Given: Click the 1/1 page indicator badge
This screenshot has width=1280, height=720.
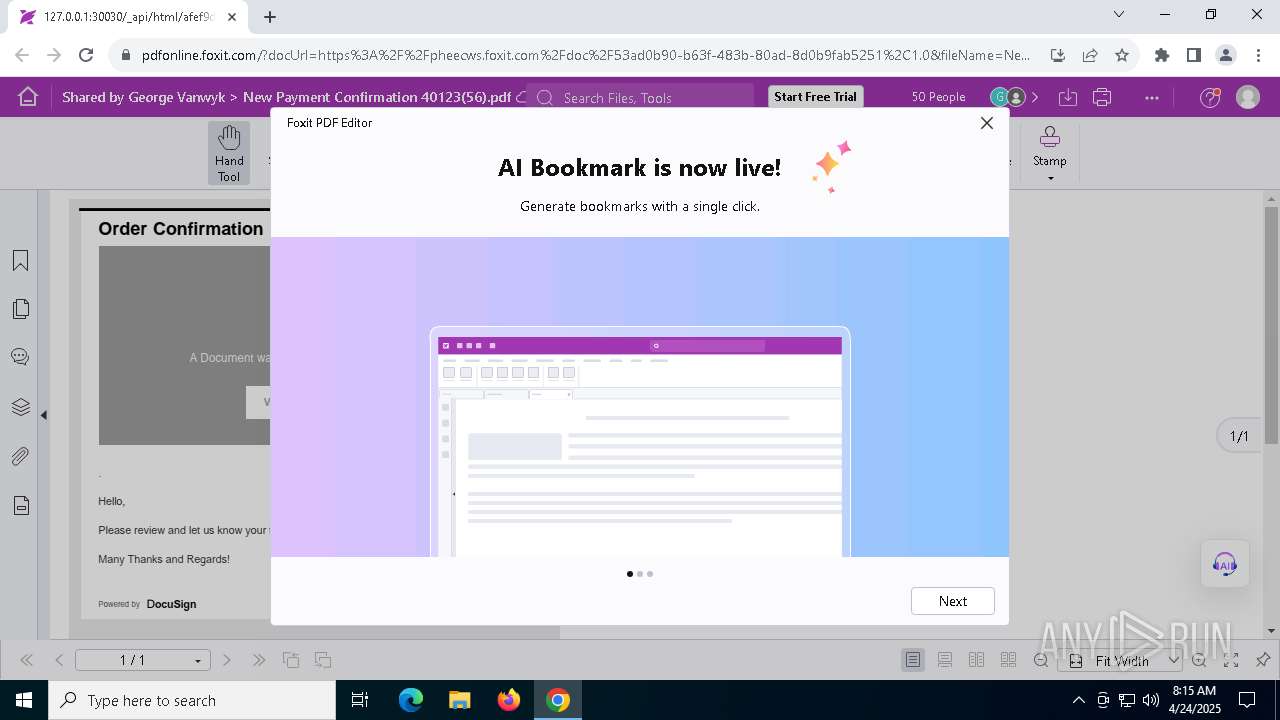Looking at the screenshot, I should click(x=1239, y=436).
